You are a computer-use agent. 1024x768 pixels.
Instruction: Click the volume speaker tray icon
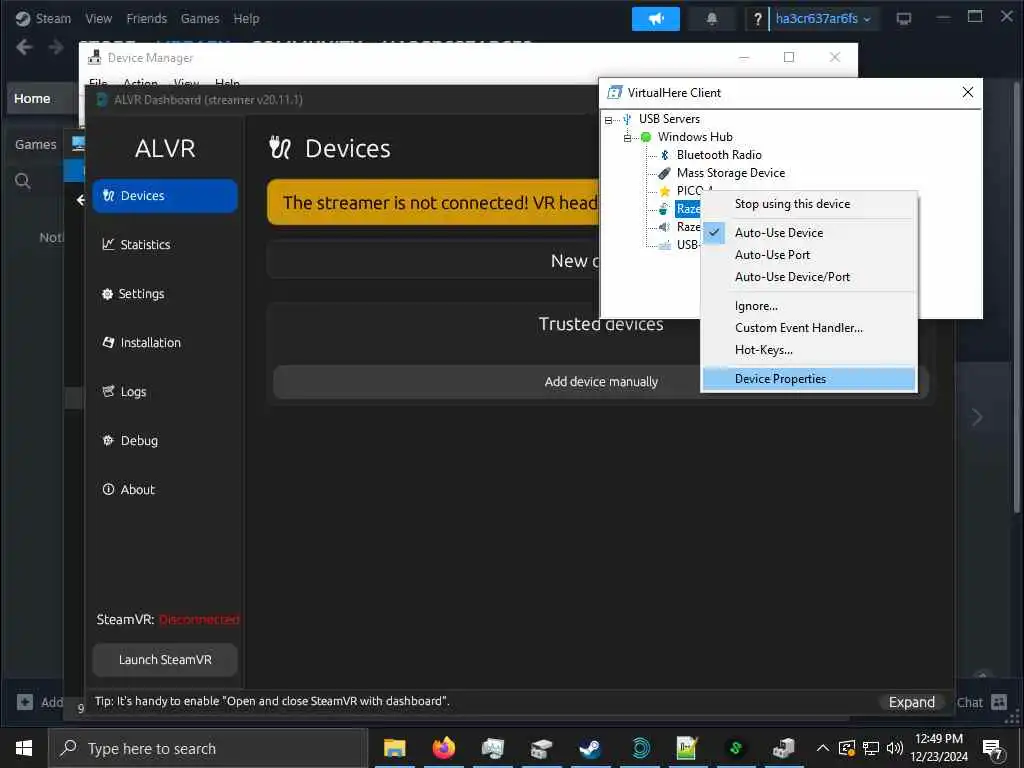(895, 748)
